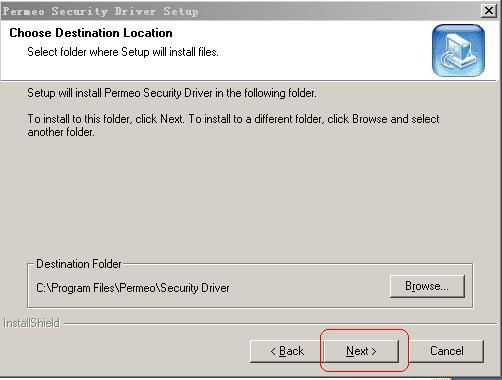502x380 pixels.
Task: Click the 'Setup will install Permeo' sentence
Action: pos(172,93)
